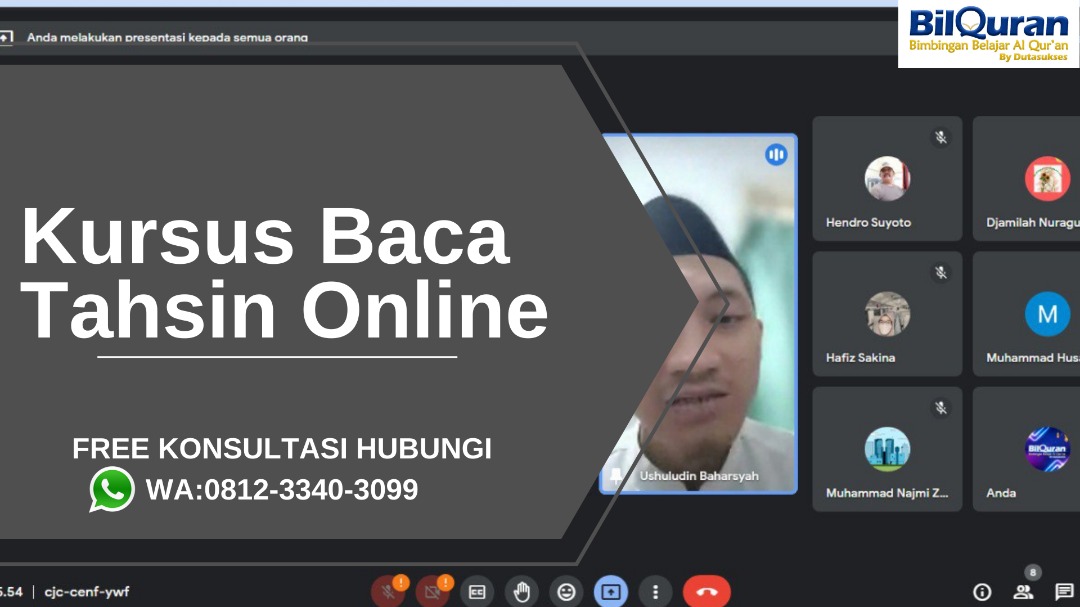Show the participants panel icon
Viewport: 1080px width, 607px height.
coord(1023,591)
